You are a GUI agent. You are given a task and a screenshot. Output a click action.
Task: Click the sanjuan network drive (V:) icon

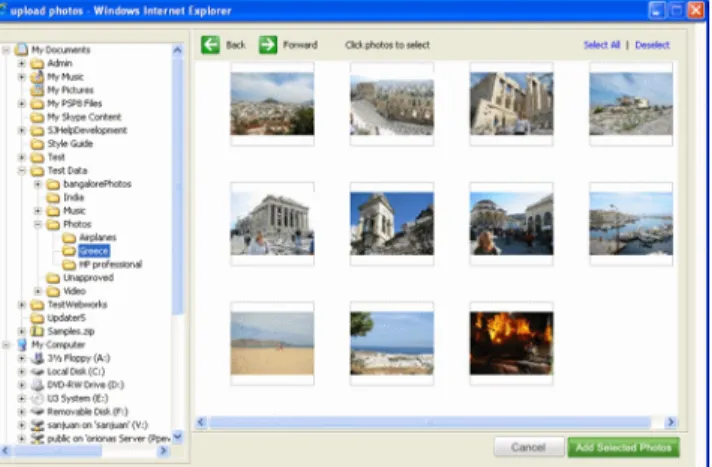point(37,425)
